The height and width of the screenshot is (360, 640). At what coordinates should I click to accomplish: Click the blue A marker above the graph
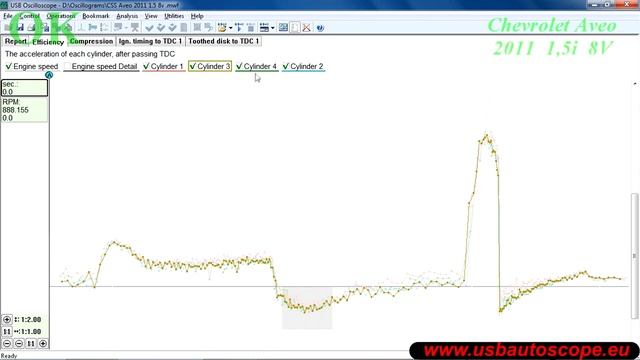coord(49,75)
